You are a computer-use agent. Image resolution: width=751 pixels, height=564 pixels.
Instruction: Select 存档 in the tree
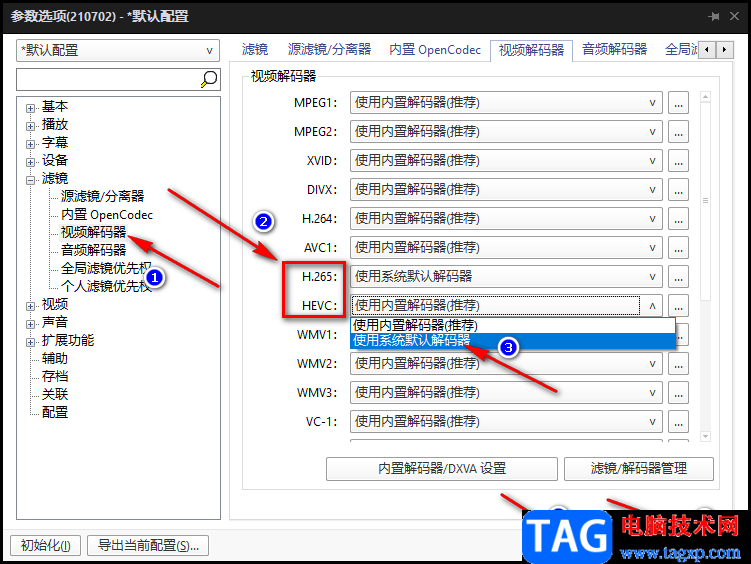tap(55, 376)
